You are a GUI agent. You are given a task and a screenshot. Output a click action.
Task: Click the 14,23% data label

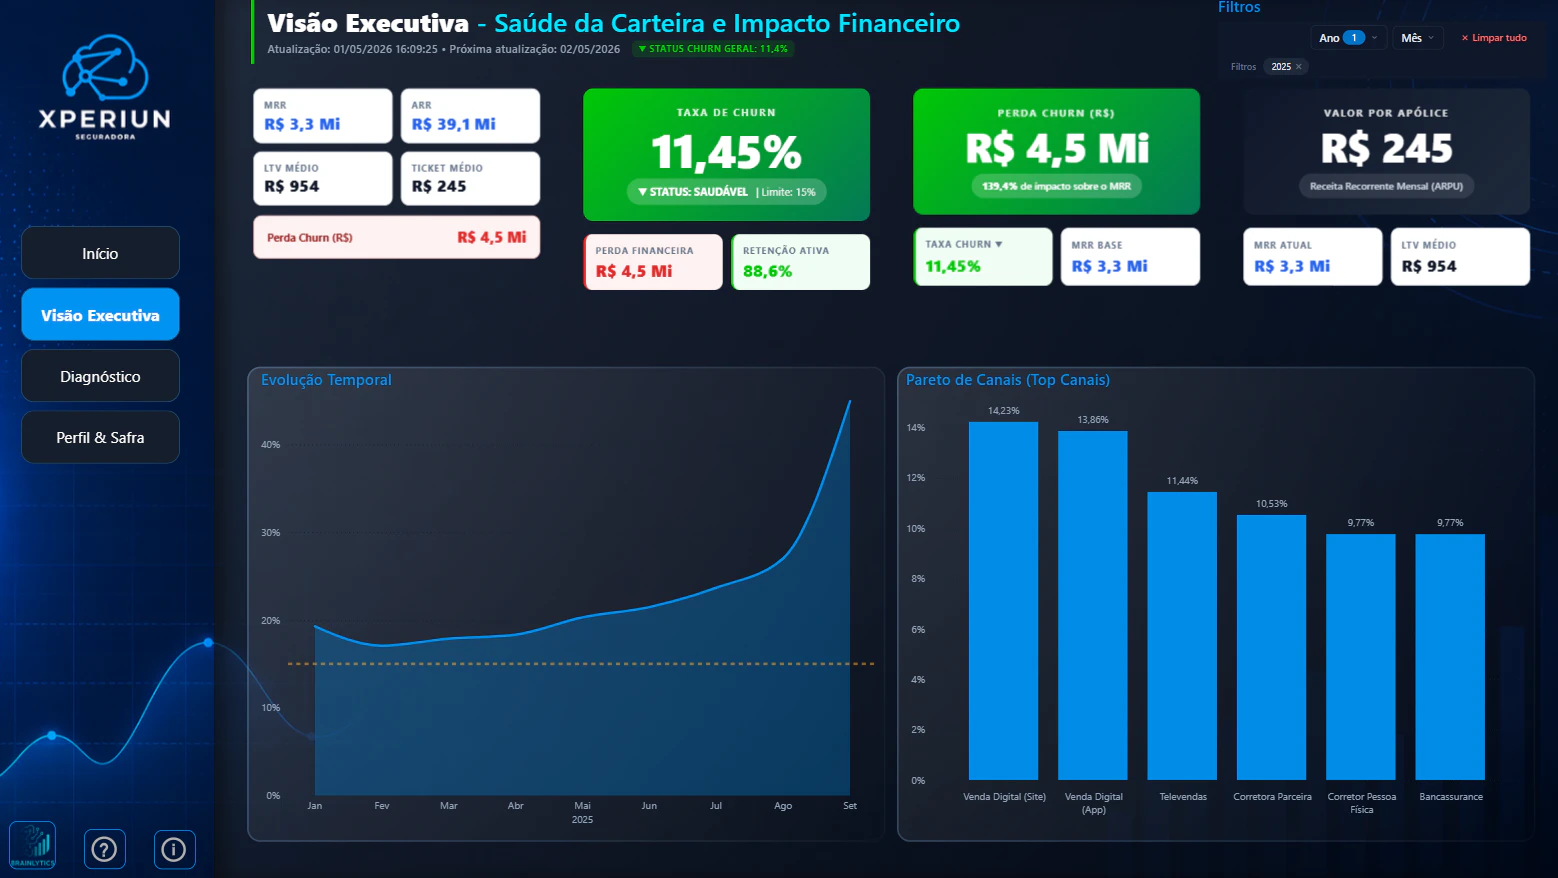click(x=1003, y=411)
